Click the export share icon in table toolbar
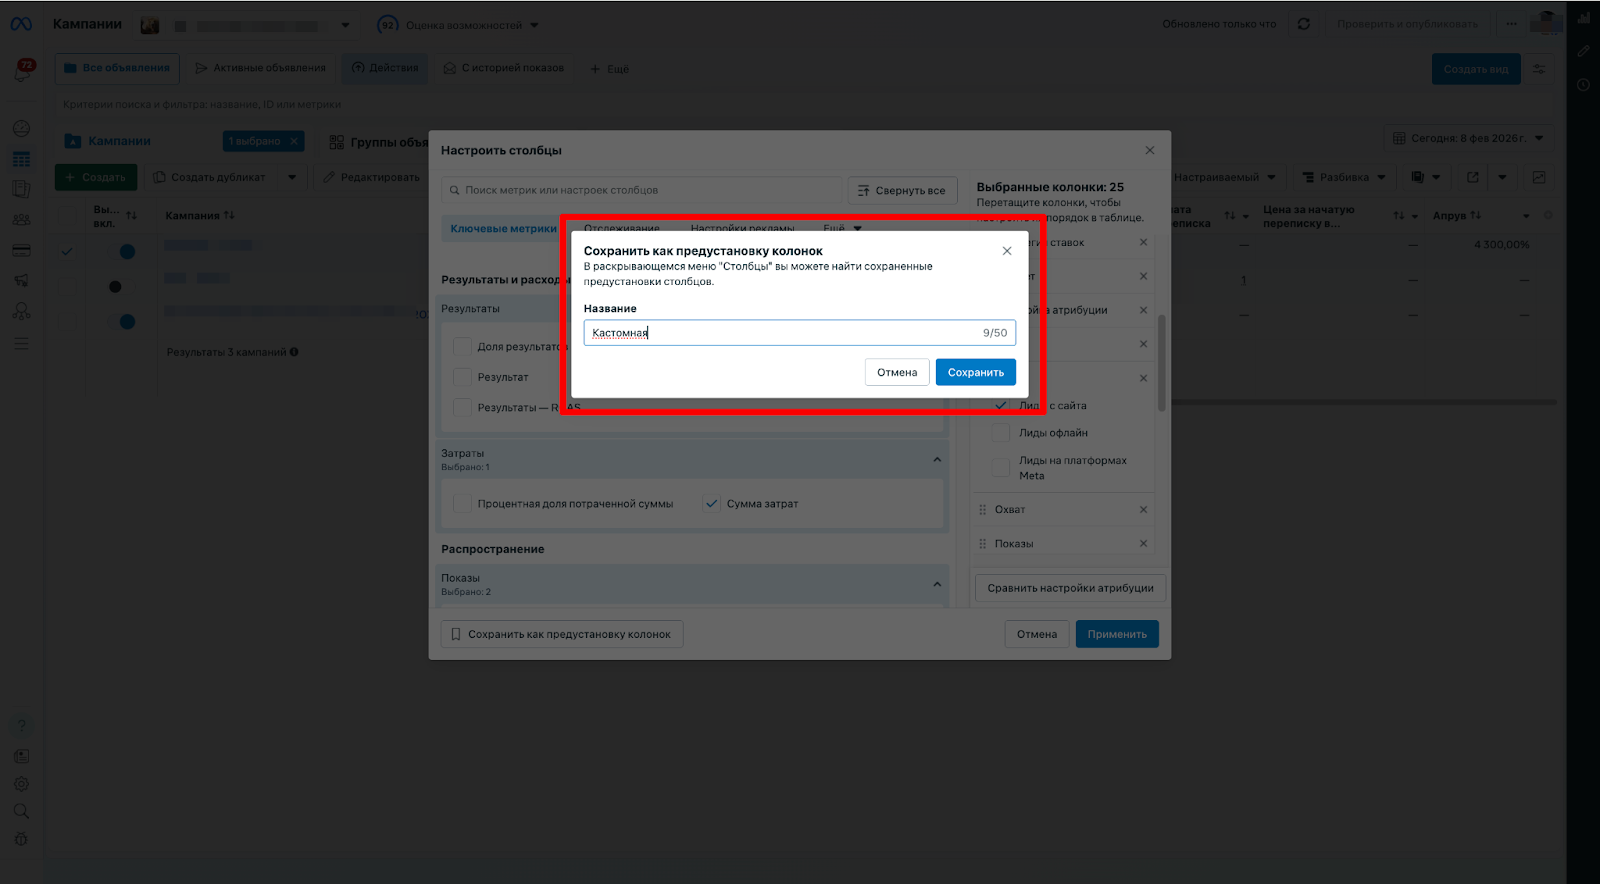The image size is (1600, 884). (x=1472, y=177)
